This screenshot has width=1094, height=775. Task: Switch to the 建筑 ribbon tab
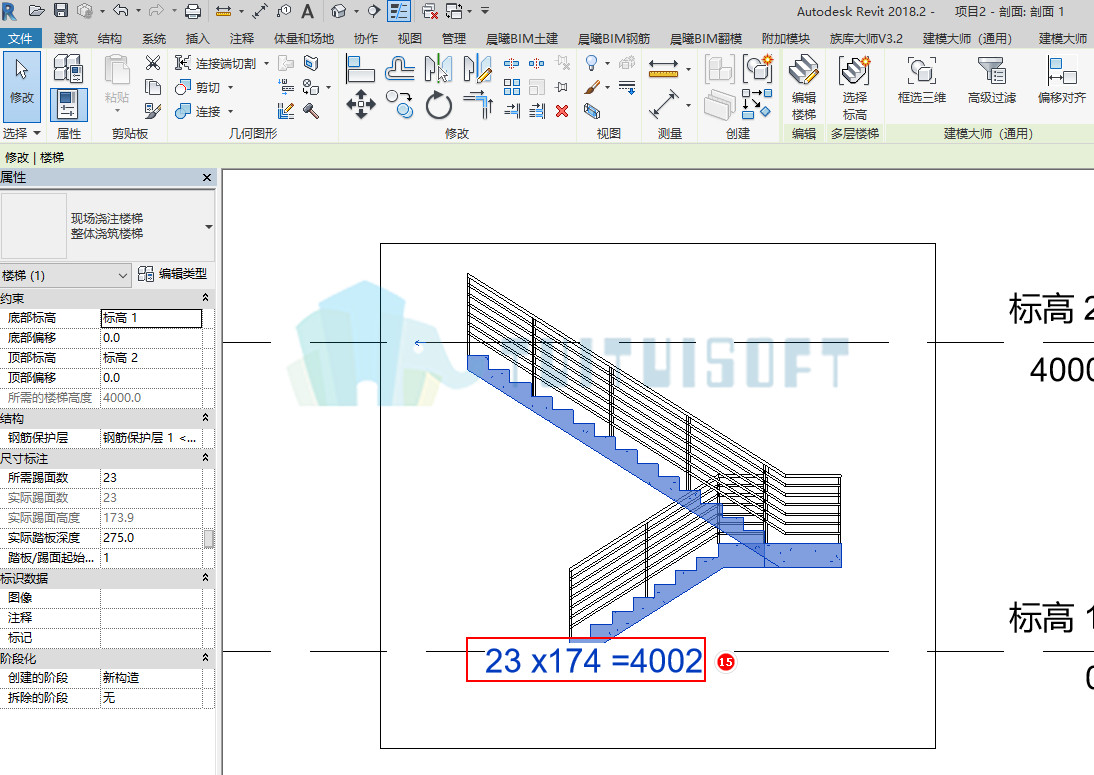click(x=66, y=38)
